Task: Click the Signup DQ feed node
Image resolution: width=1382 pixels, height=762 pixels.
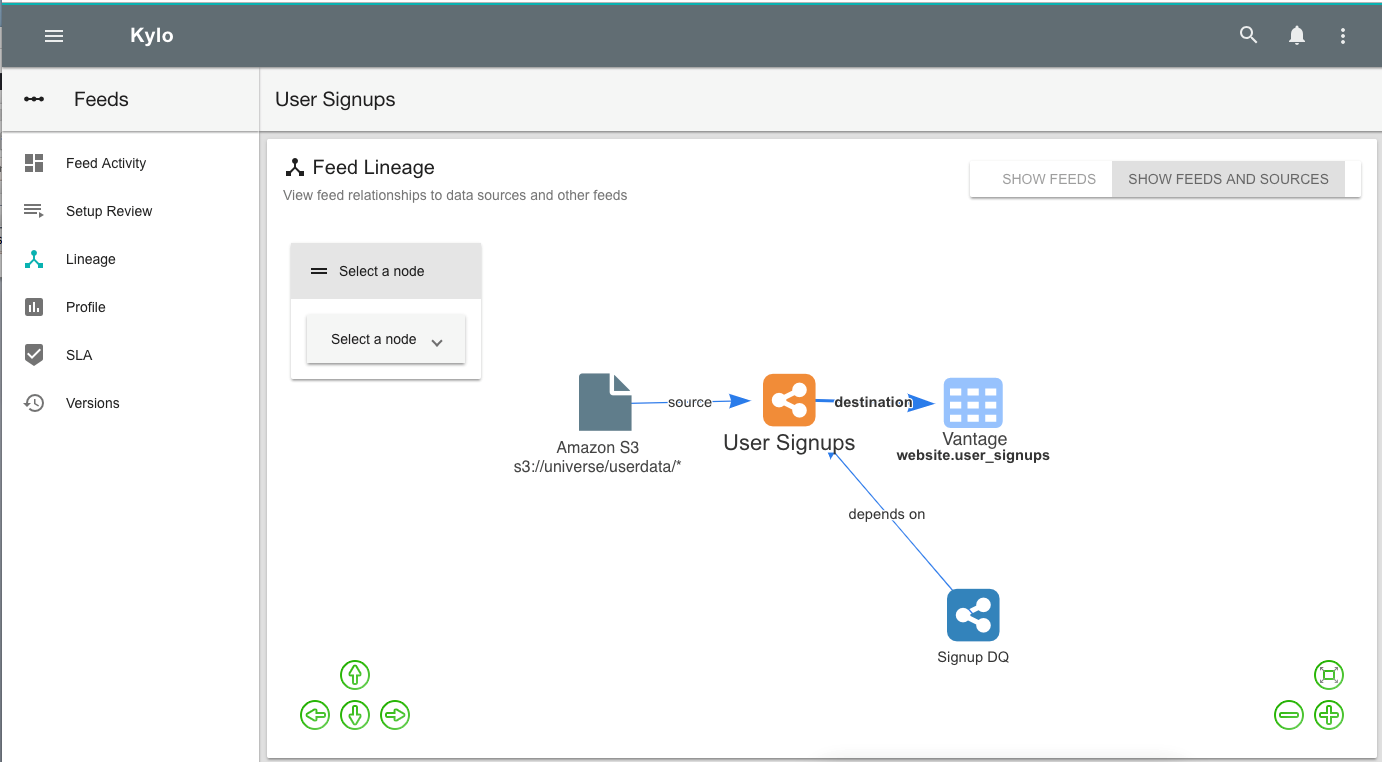Action: pos(973,615)
